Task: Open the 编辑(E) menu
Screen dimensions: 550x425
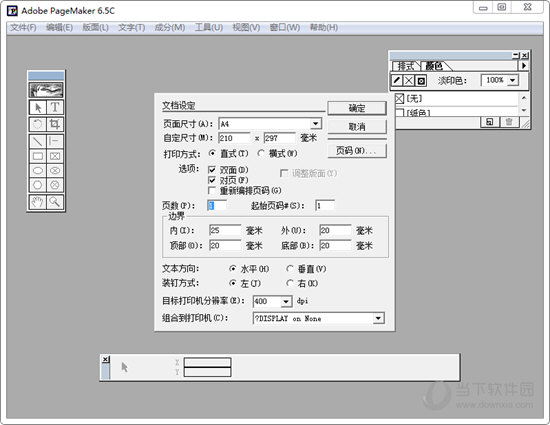Action: pyautogui.click(x=59, y=28)
